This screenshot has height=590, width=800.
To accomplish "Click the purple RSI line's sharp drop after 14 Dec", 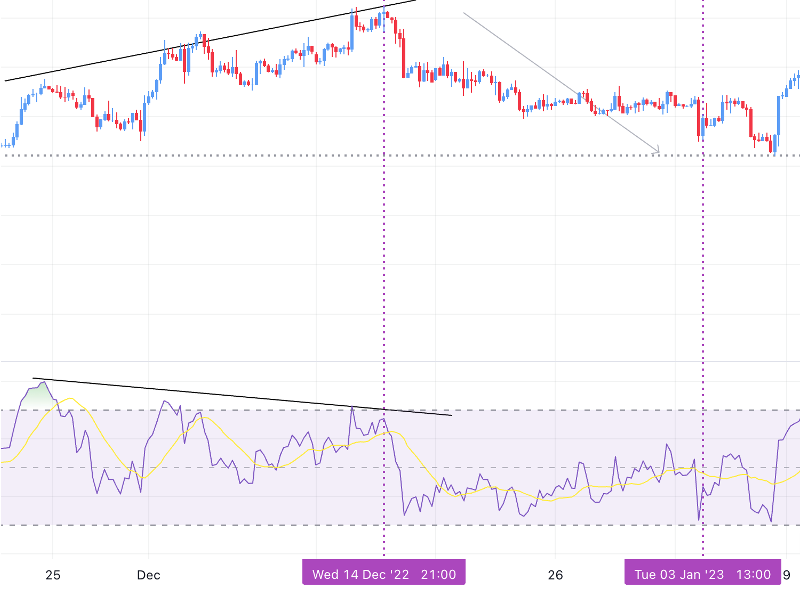I will click(x=399, y=480).
